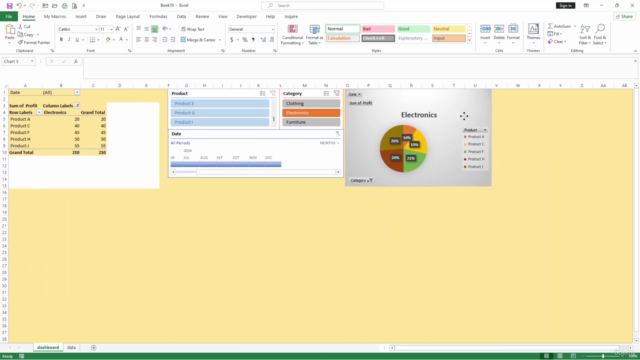Toggle Multi-Select in the Product slicer

262,93
